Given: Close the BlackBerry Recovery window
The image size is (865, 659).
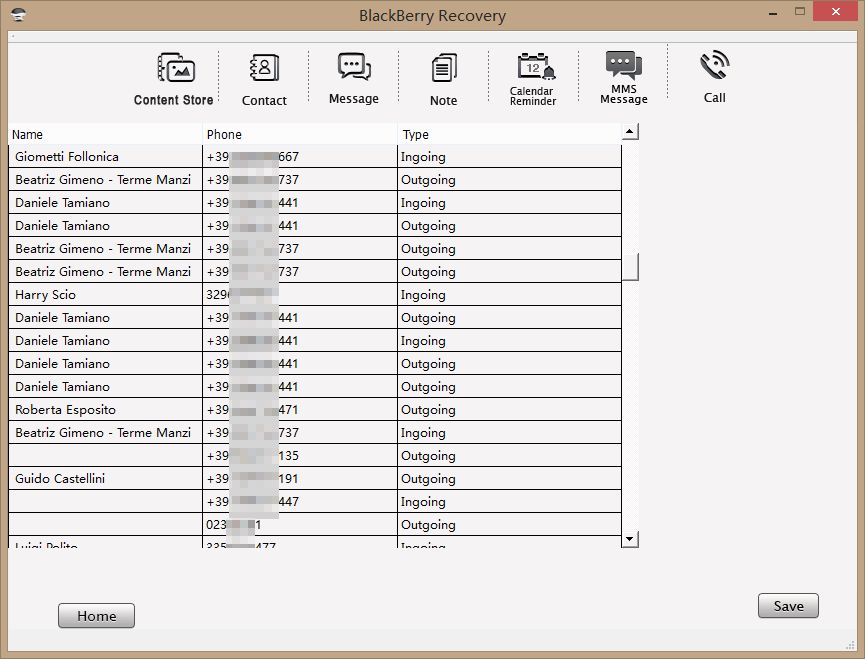Looking at the screenshot, I should tap(836, 12).
